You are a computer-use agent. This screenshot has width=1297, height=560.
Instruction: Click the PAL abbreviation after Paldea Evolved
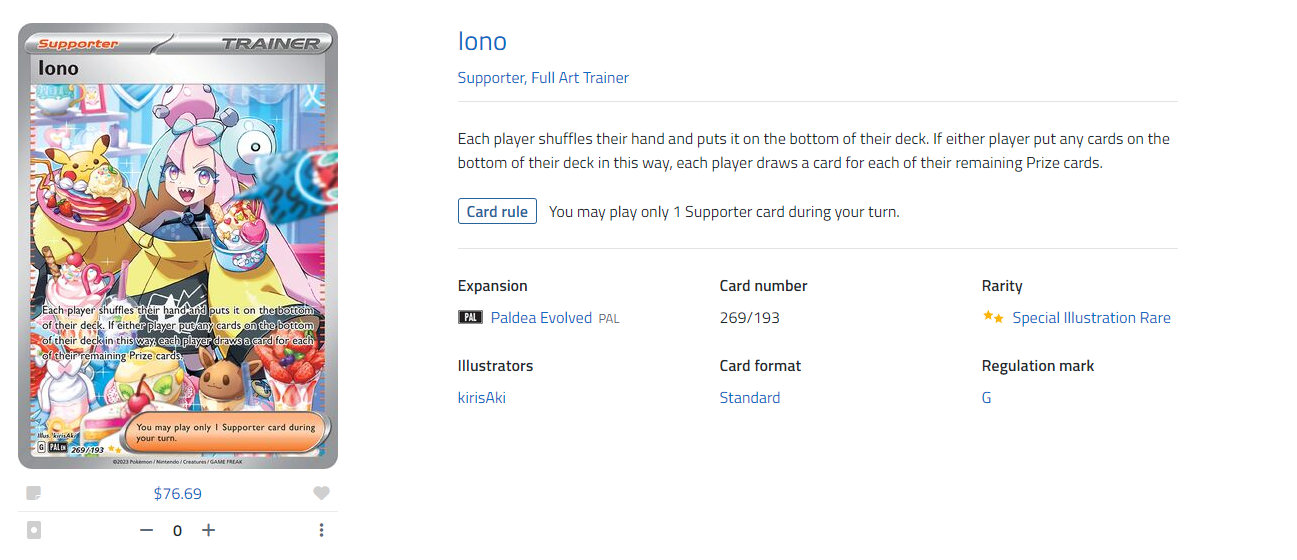(609, 318)
